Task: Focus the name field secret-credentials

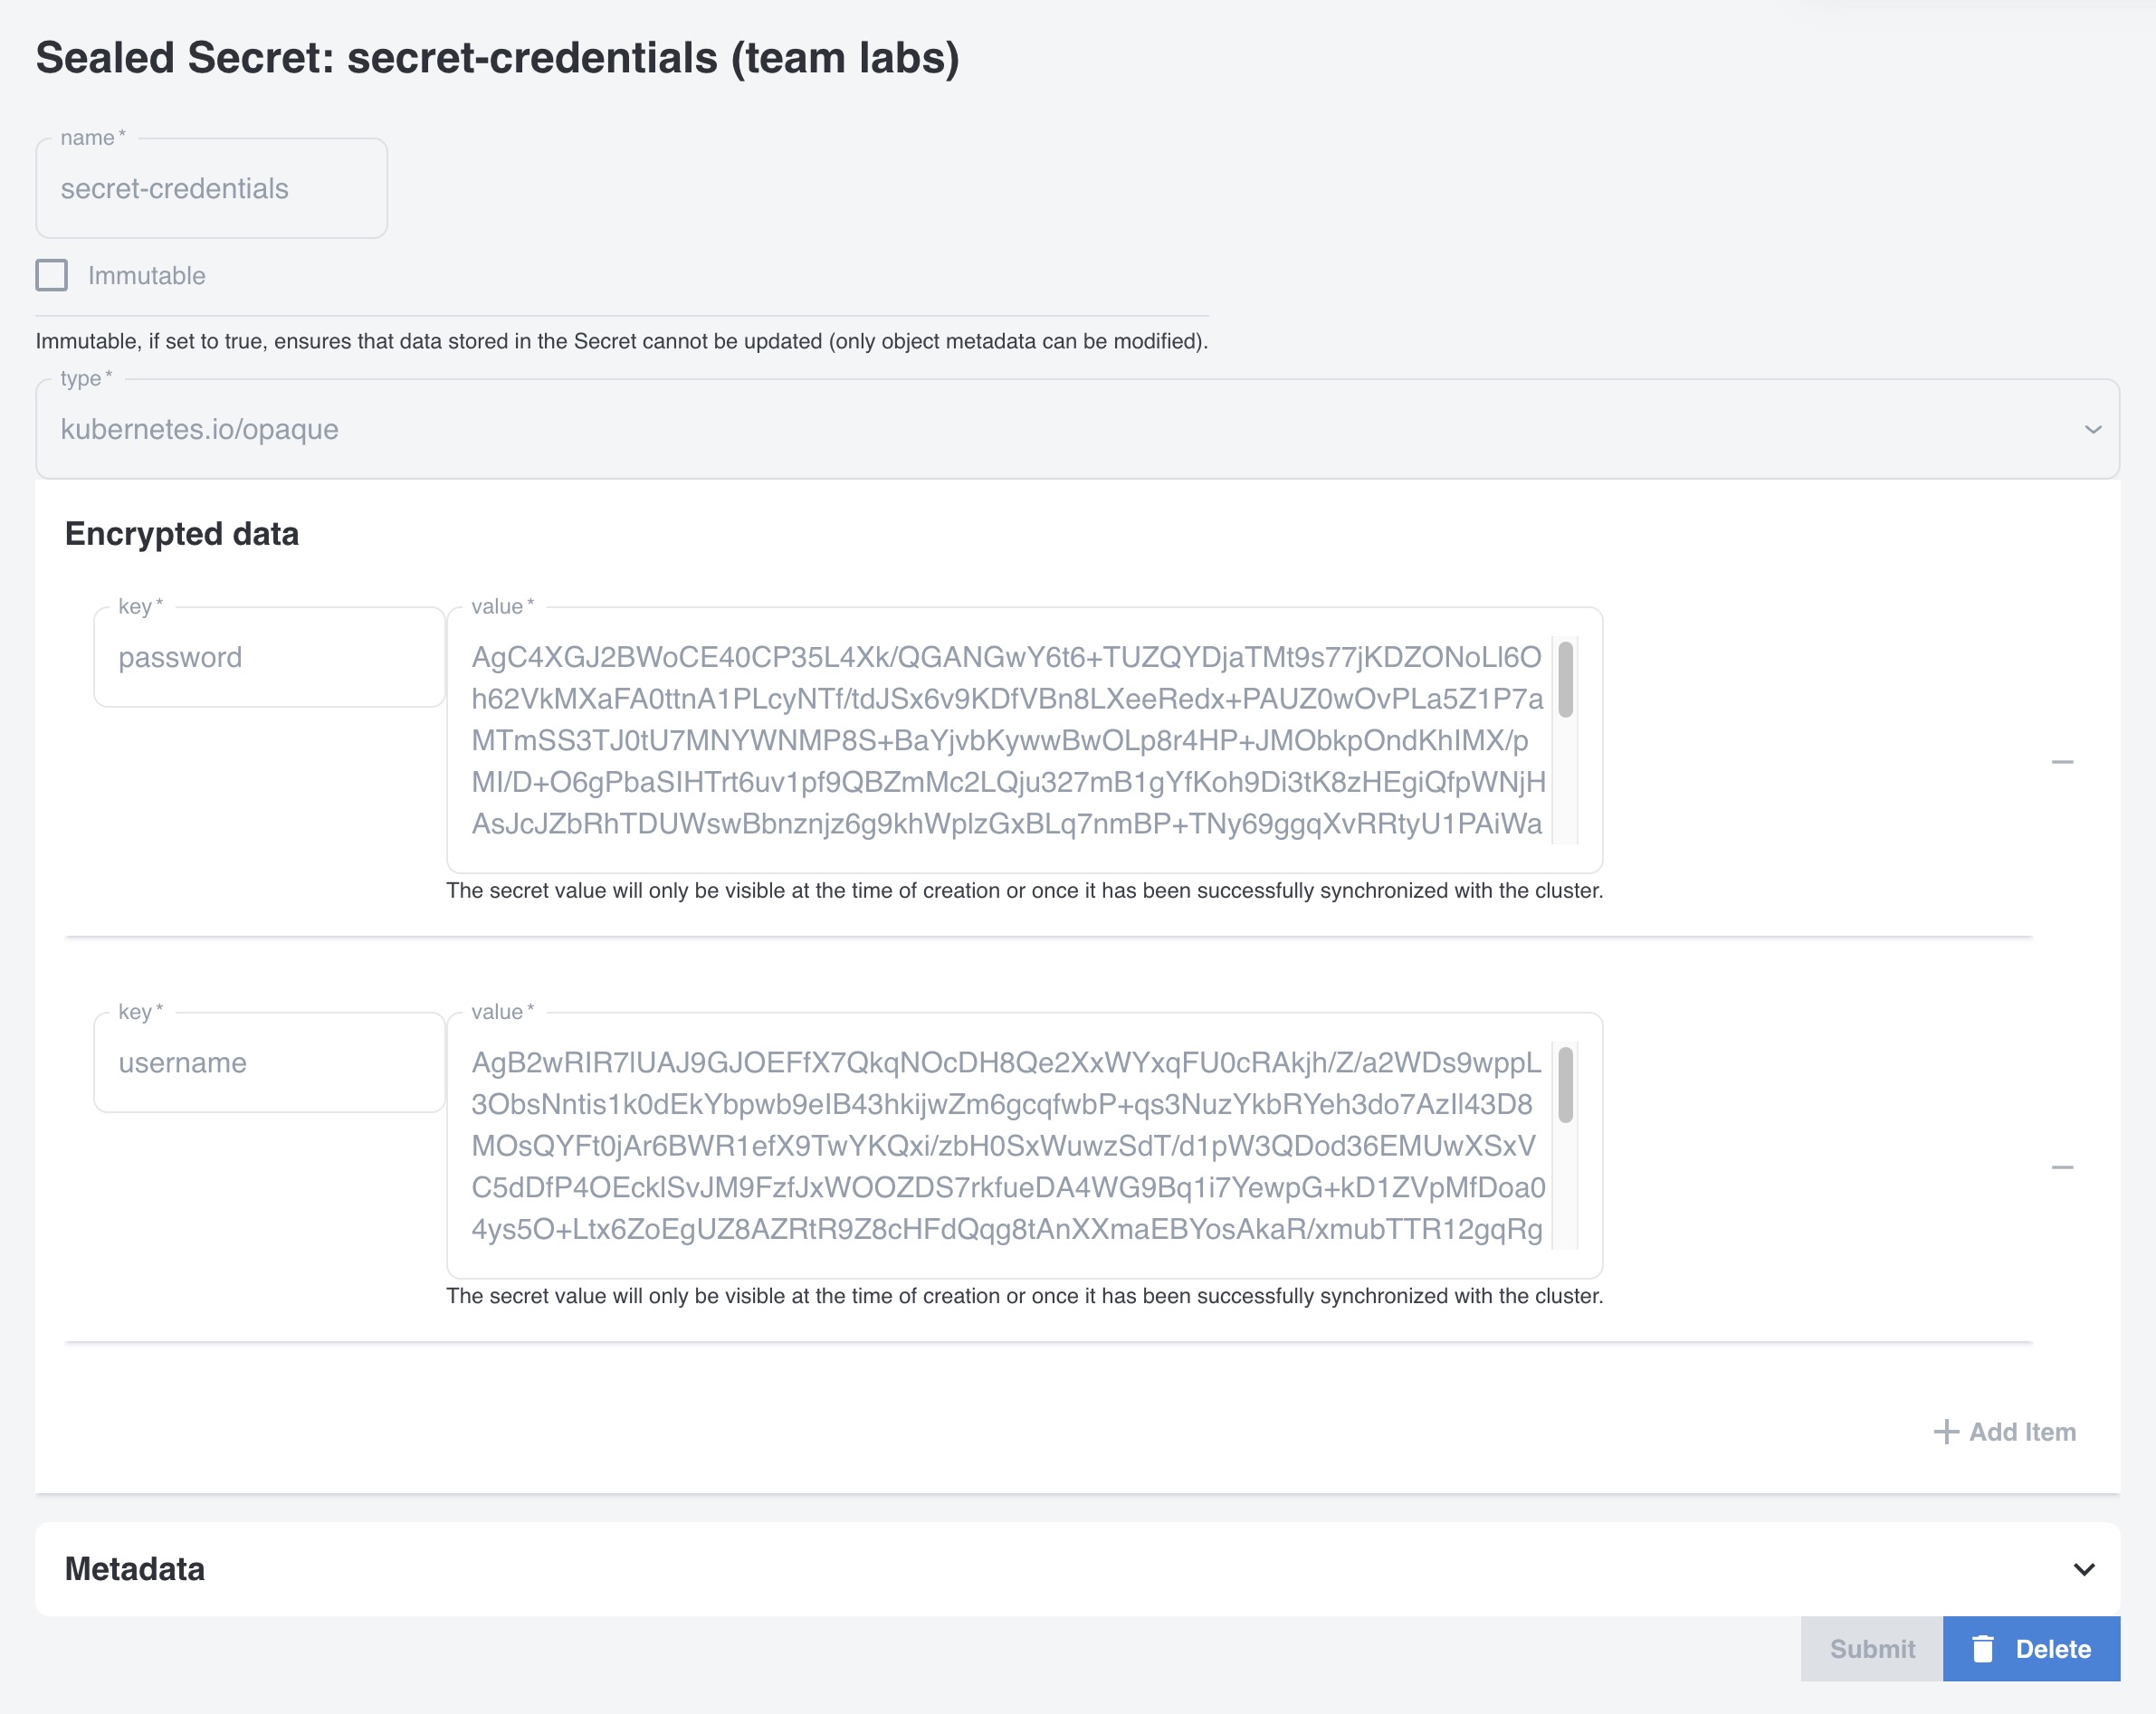Action: [x=212, y=189]
